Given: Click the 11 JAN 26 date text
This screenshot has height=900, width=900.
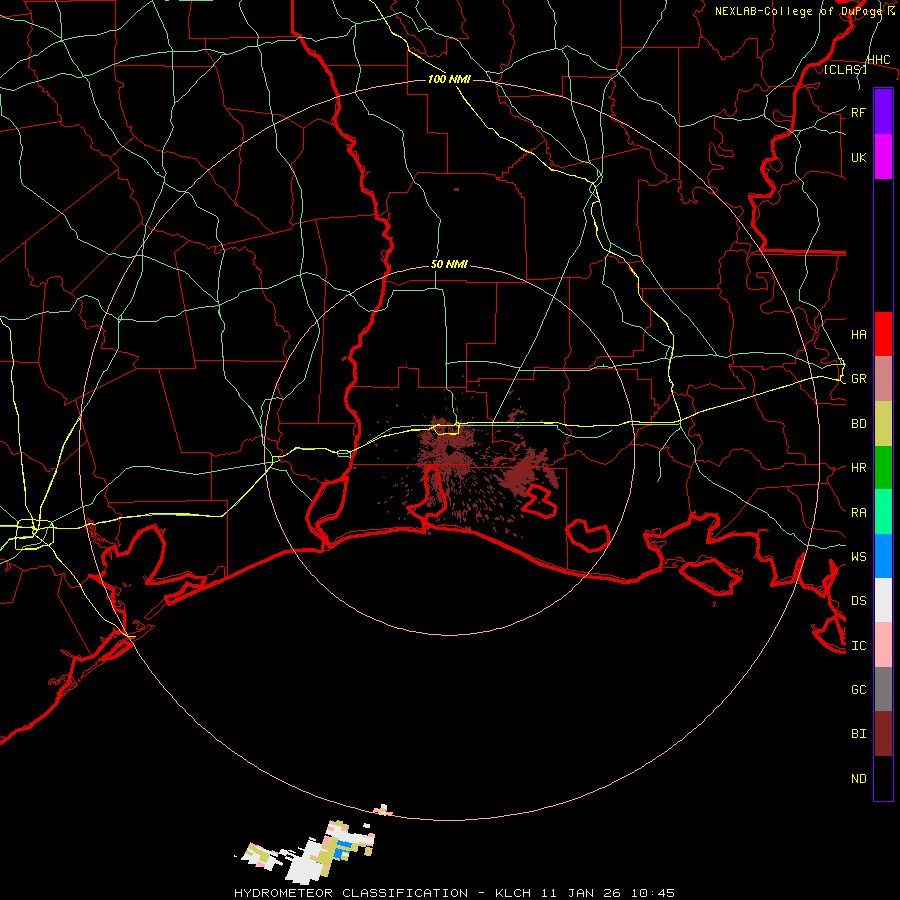Looking at the screenshot, I should tap(581, 893).
